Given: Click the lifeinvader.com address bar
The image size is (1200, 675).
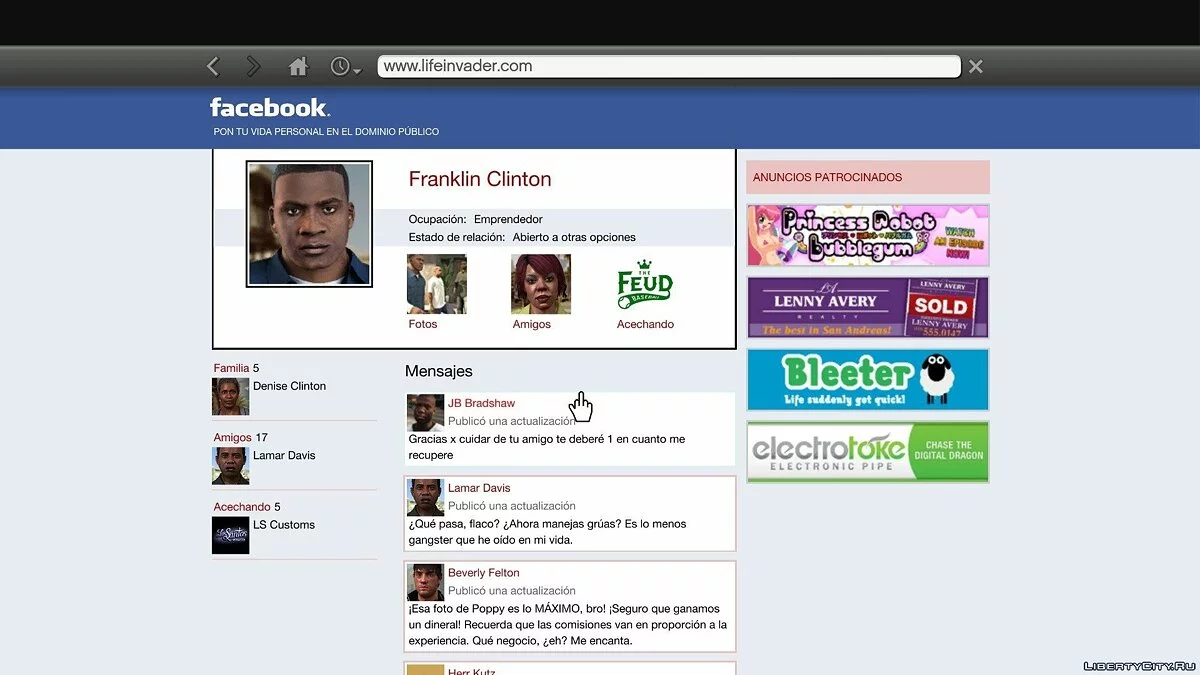Looking at the screenshot, I should 668,67.
